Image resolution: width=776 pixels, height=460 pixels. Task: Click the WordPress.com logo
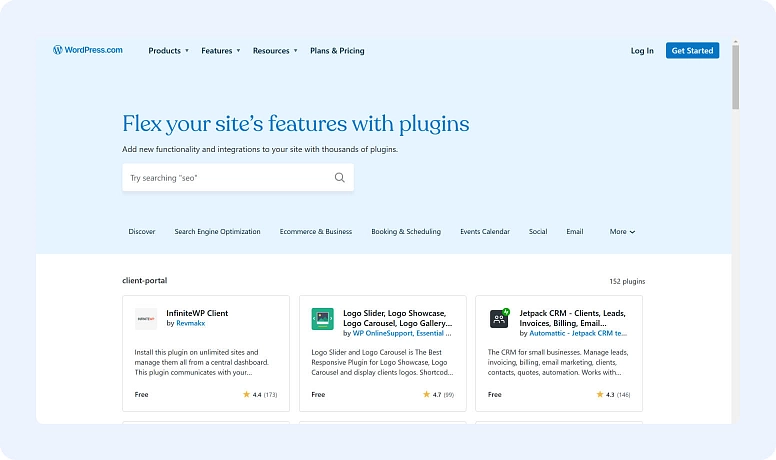(x=88, y=50)
